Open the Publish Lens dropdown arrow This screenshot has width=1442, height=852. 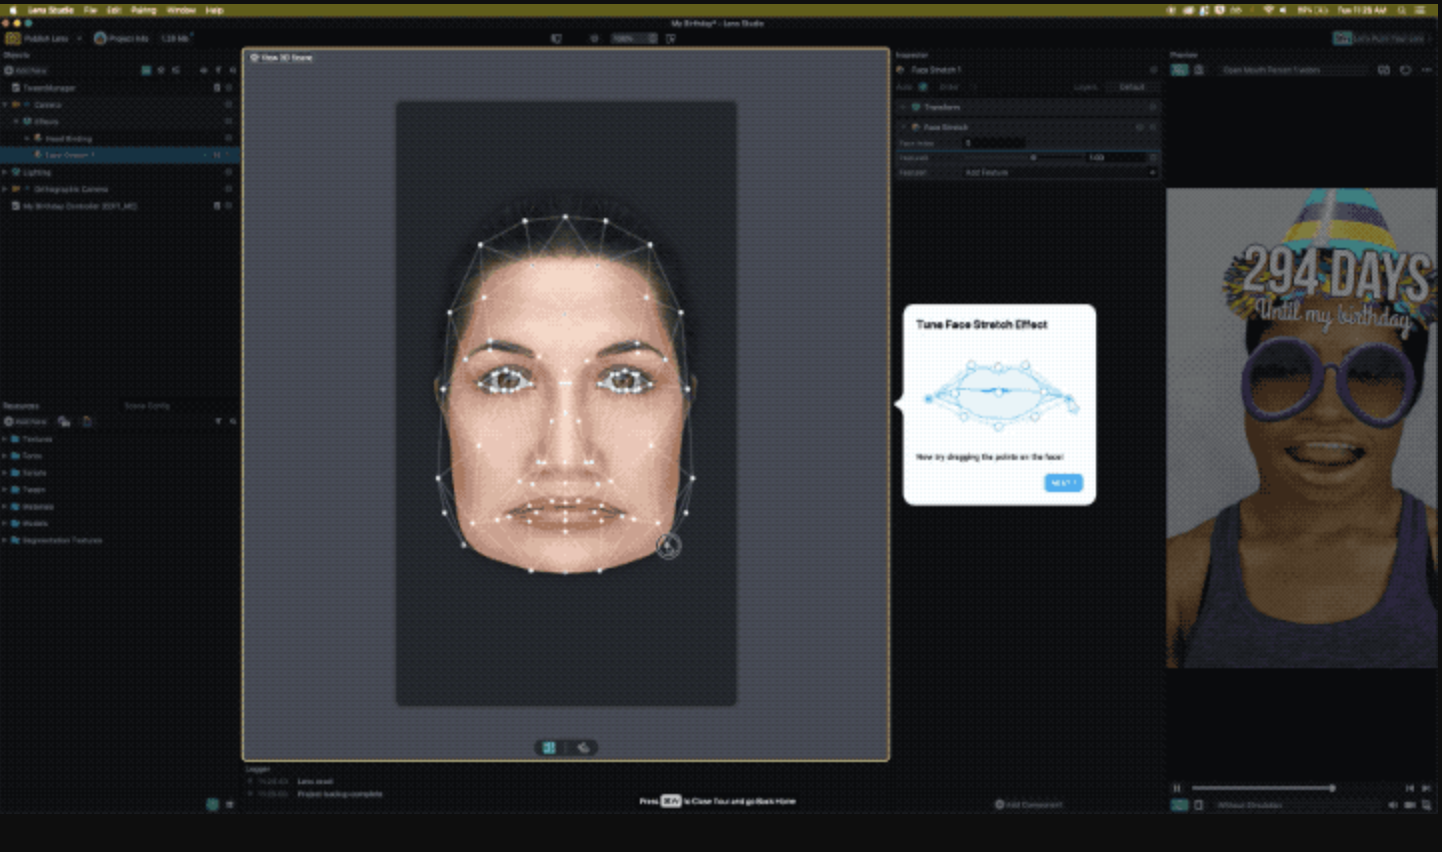point(79,38)
